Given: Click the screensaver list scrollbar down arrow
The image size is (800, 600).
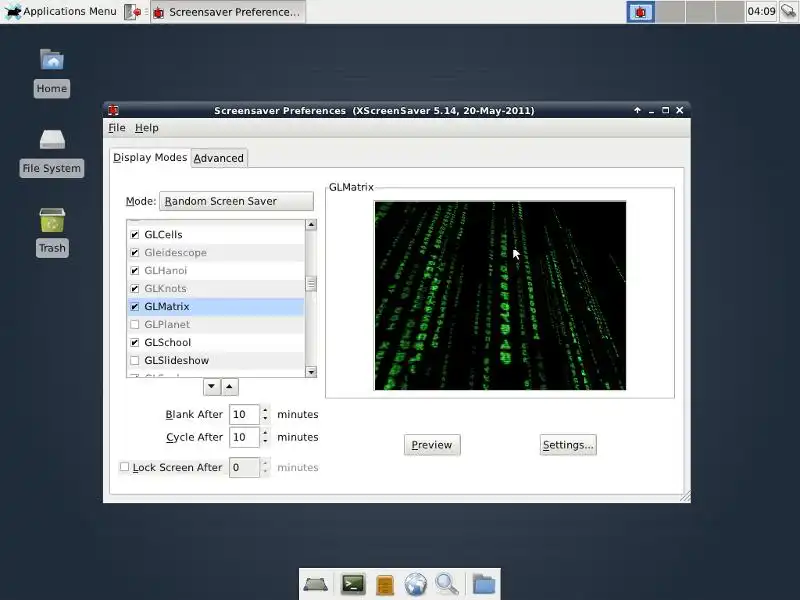Looking at the screenshot, I should point(311,371).
